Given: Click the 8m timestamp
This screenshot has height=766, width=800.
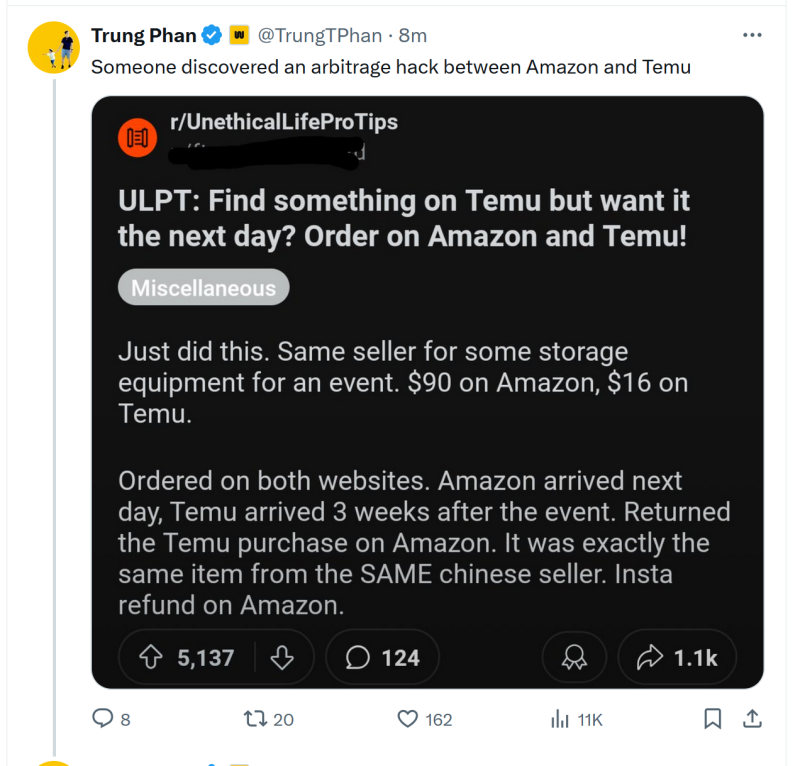Looking at the screenshot, I should click(412, 35).
